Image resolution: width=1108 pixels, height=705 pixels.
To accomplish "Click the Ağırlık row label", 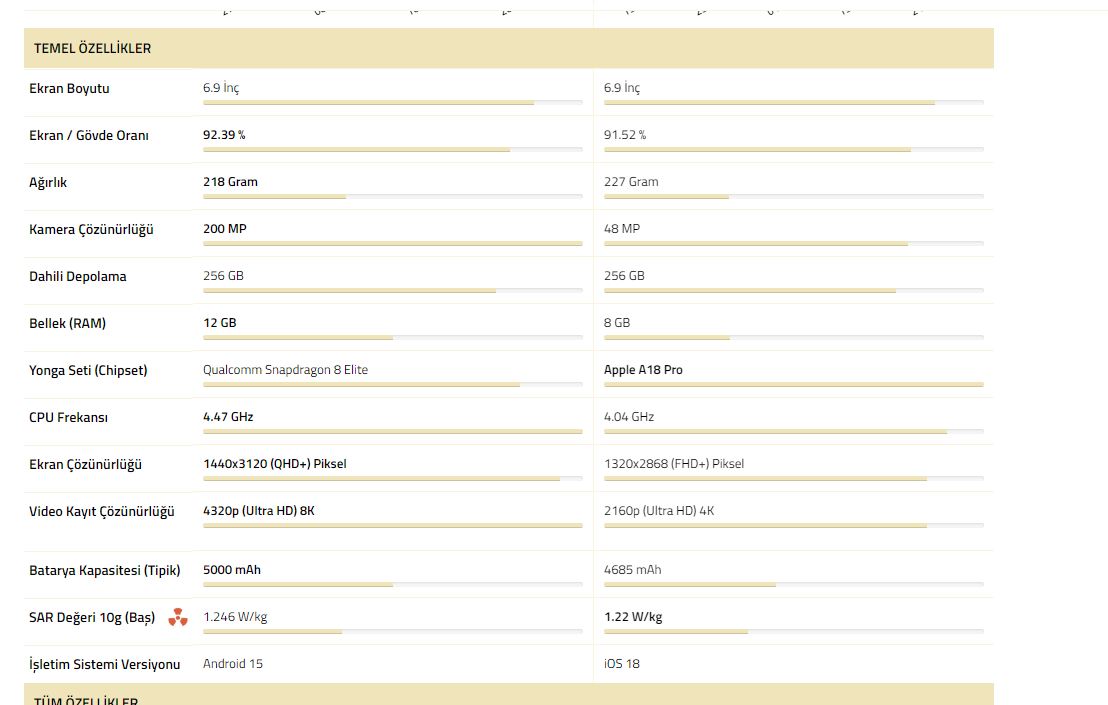I will tap(48, 182).
